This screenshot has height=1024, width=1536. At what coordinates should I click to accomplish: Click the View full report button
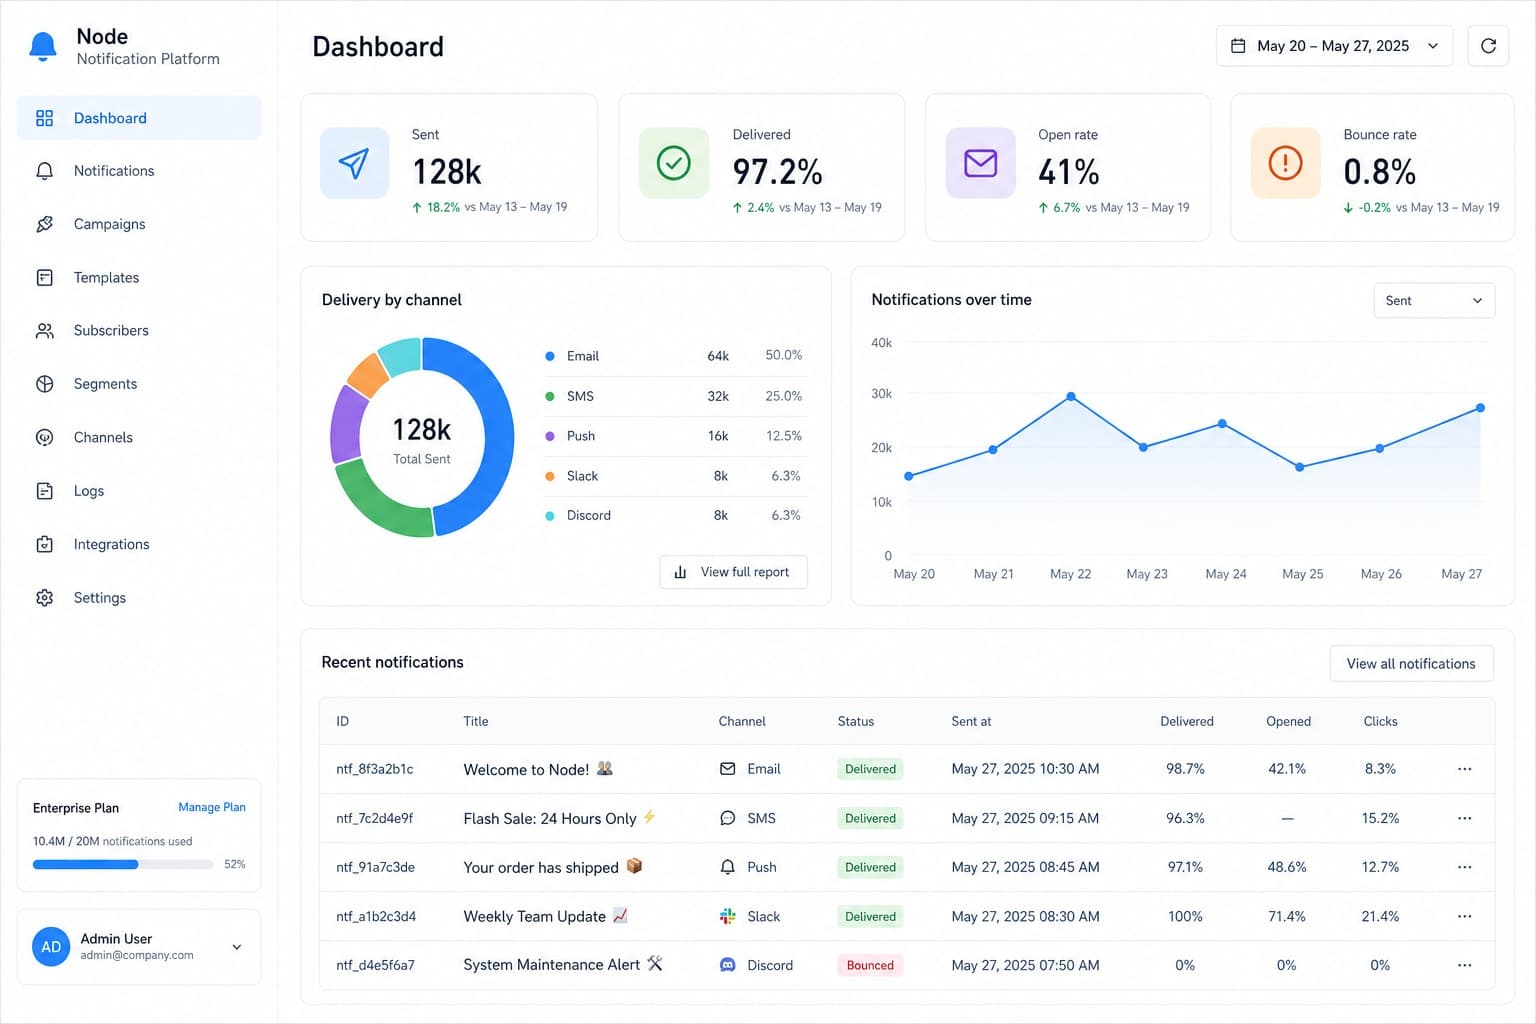click(x=733, y=572)
